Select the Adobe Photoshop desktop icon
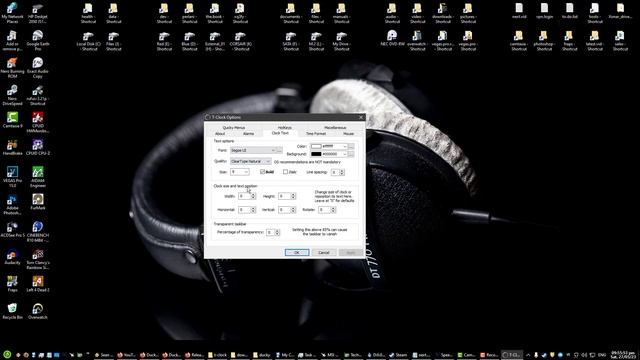This screenshot has height=360, width=640. coord(12,204)
